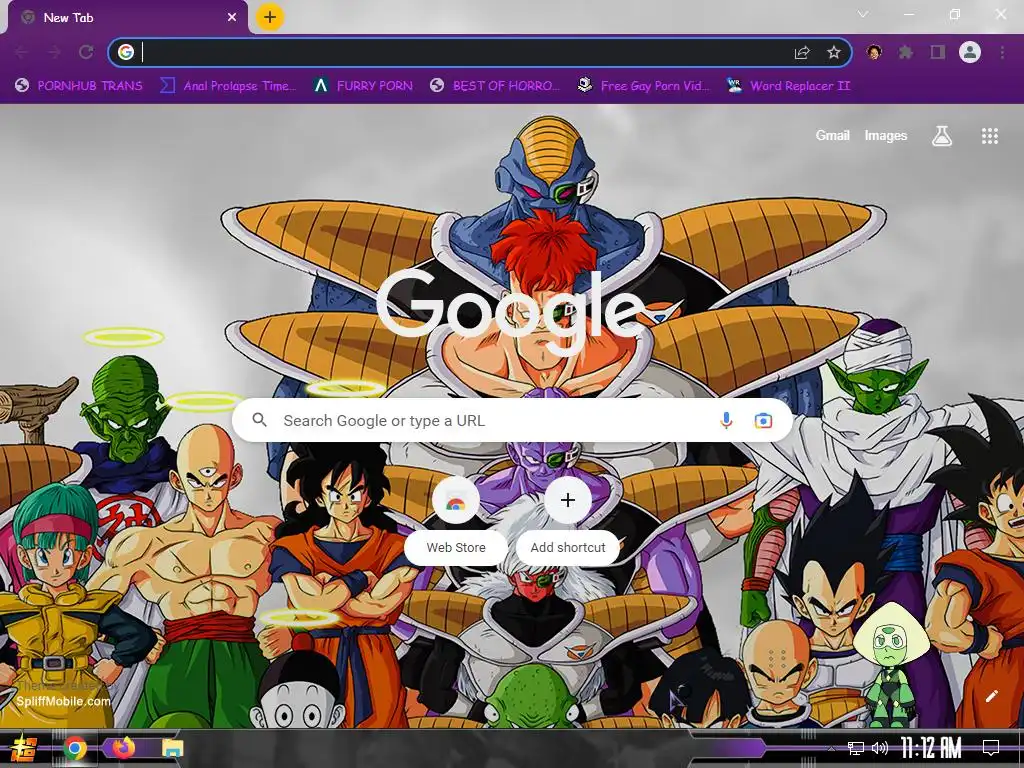Show hidden tray icons chevron
This screenshot has height=768, width=1024.
[830, 748]
